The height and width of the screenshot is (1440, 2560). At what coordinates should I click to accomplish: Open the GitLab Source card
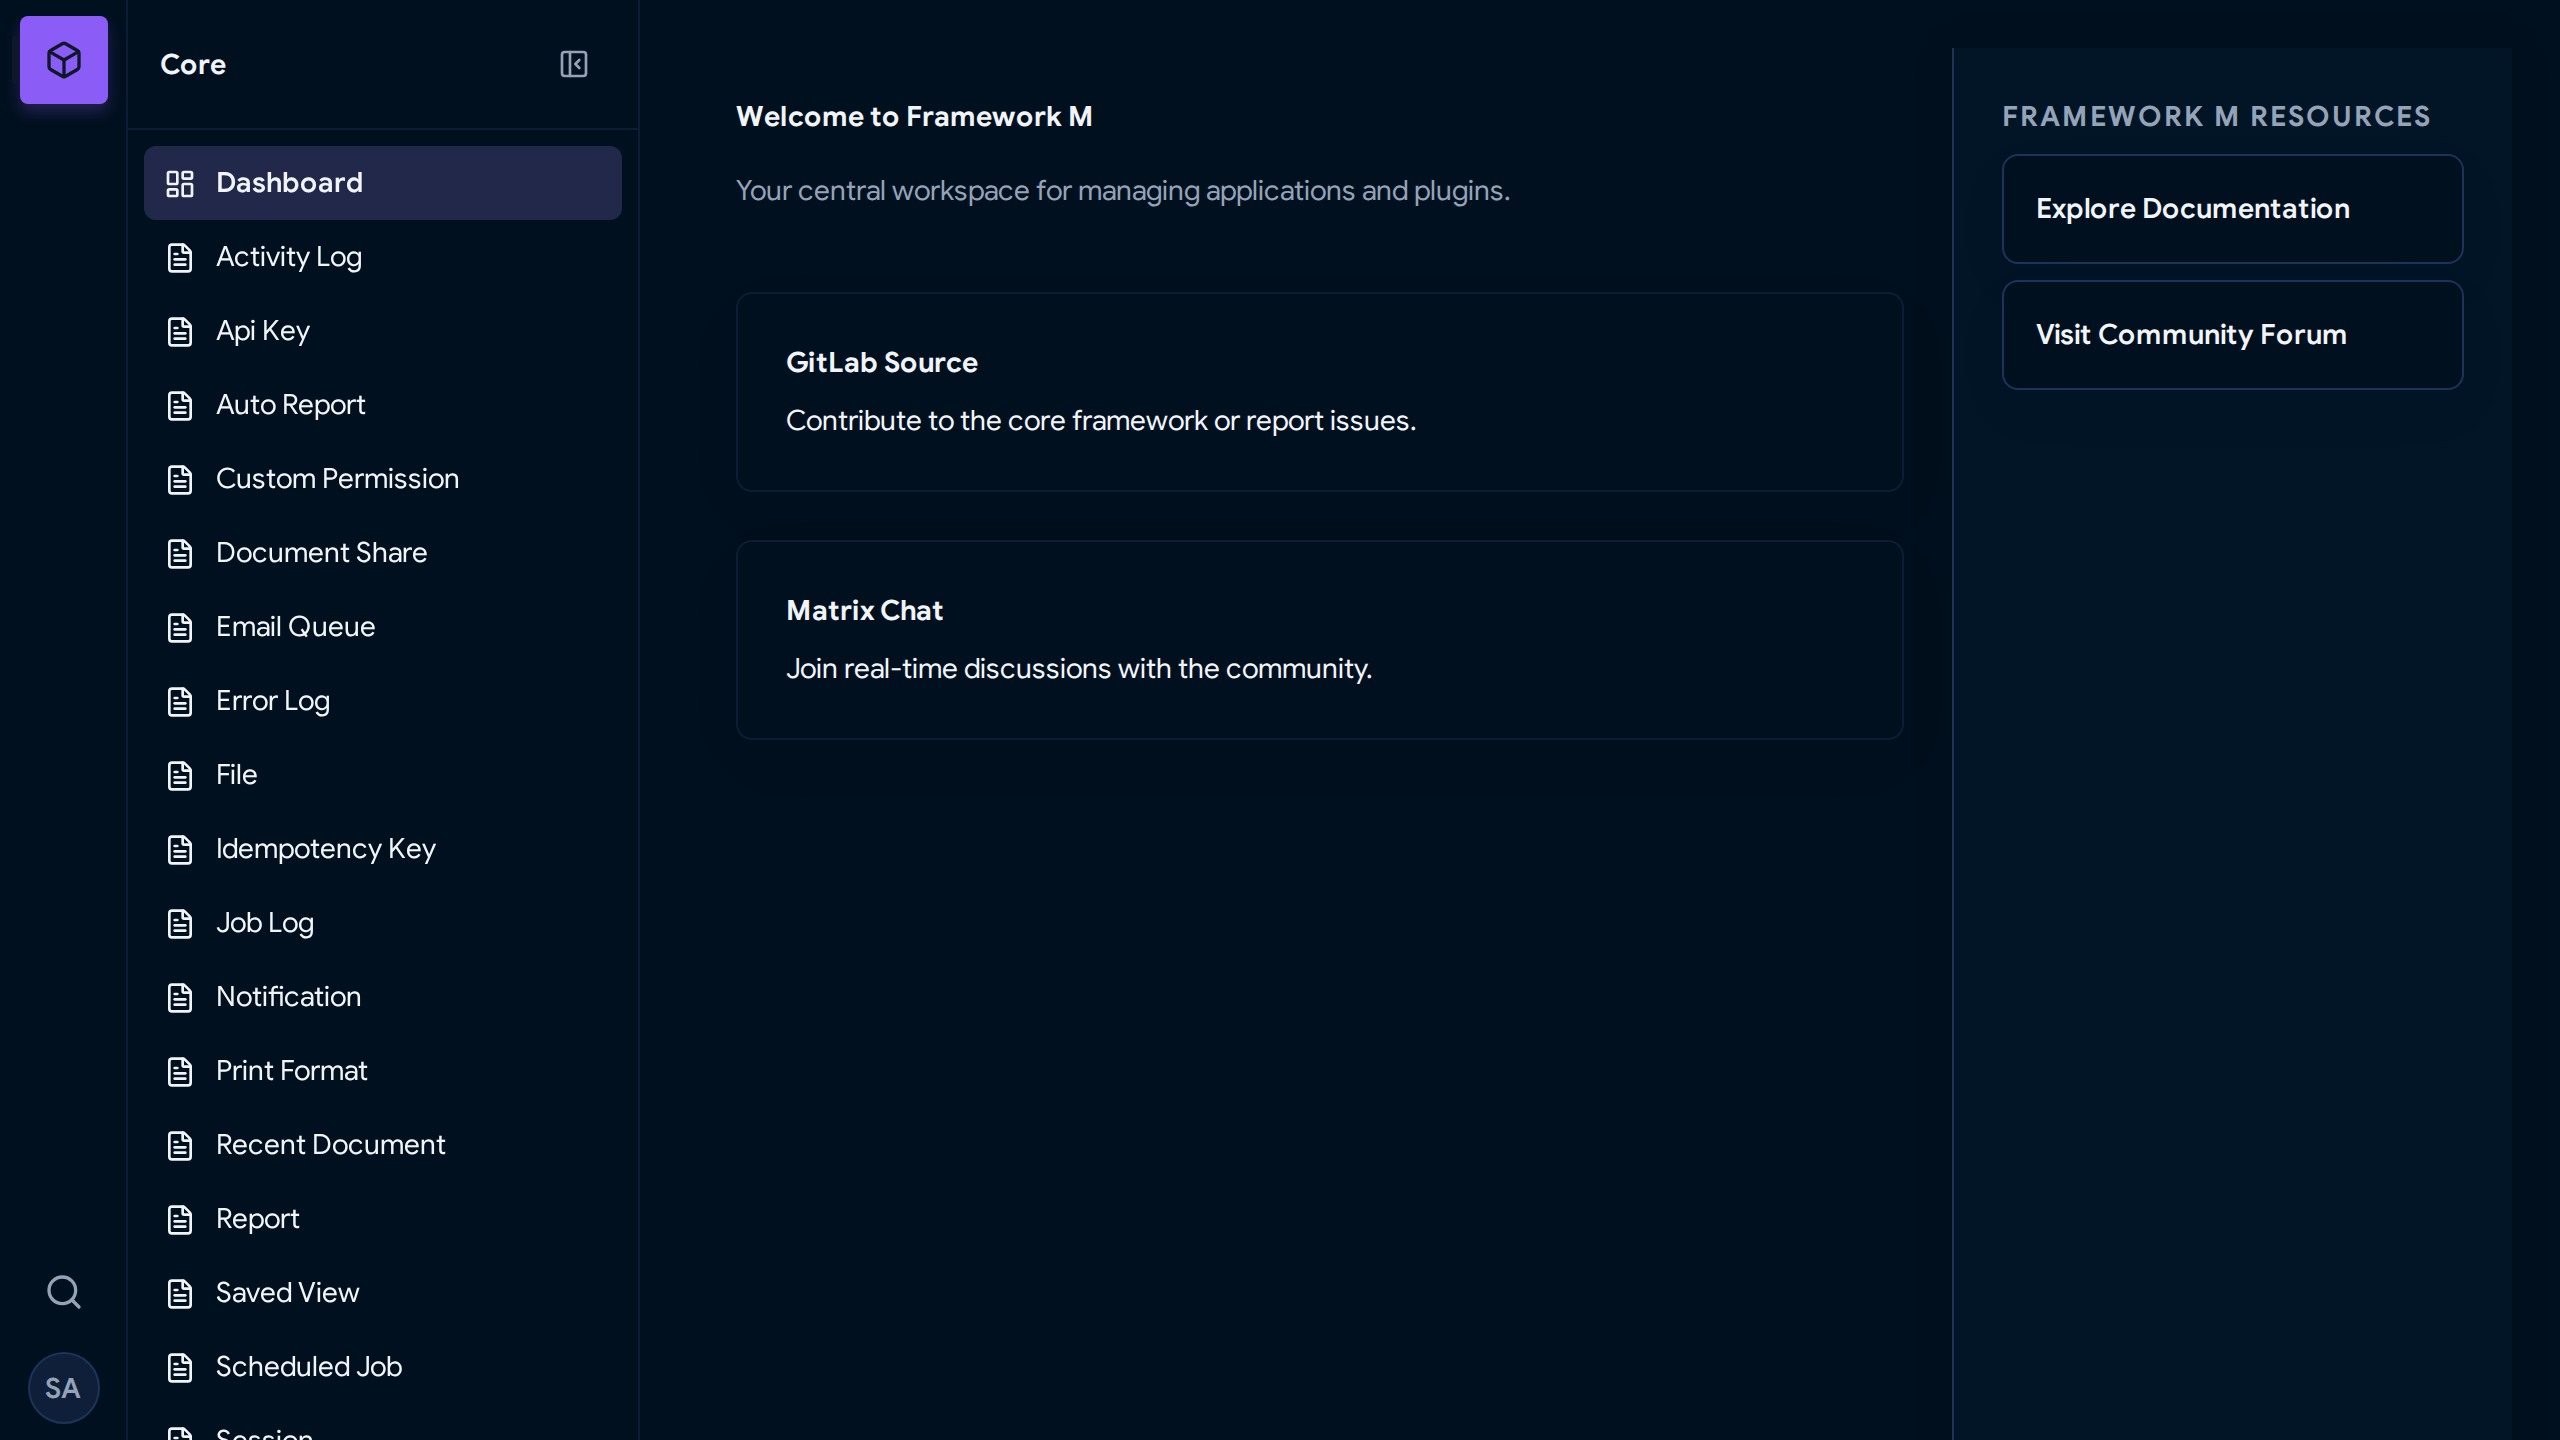coord(1319,392)
